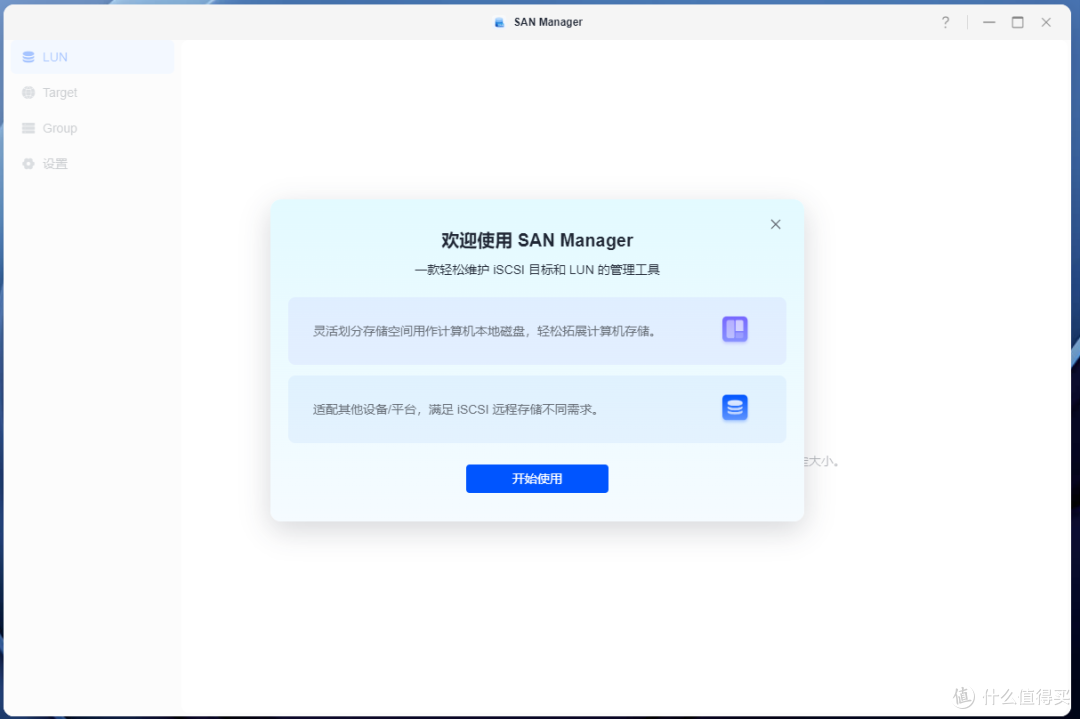
Task: Open the Target section in sidebar
Action: pyautogui.click(x=92, y=92)
